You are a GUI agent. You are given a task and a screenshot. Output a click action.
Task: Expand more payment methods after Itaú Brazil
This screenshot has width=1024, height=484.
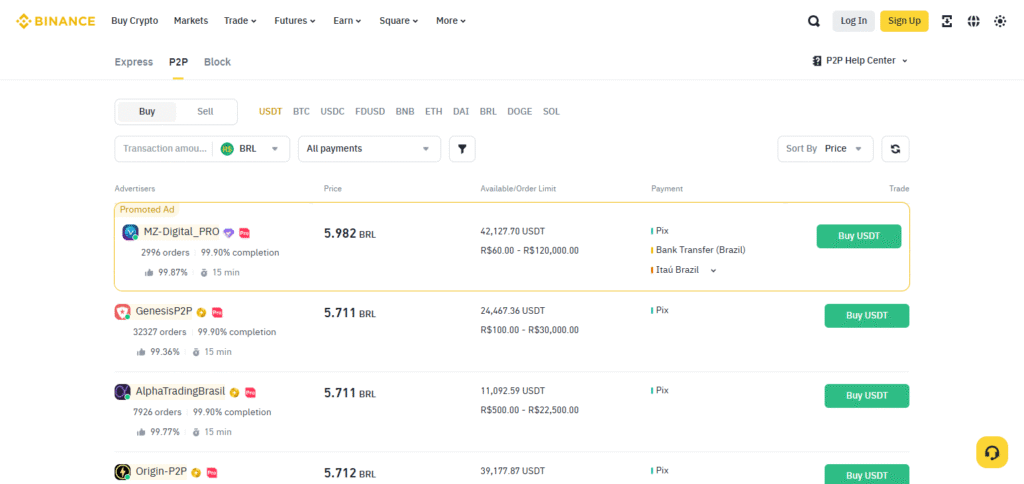pos(713,270)
